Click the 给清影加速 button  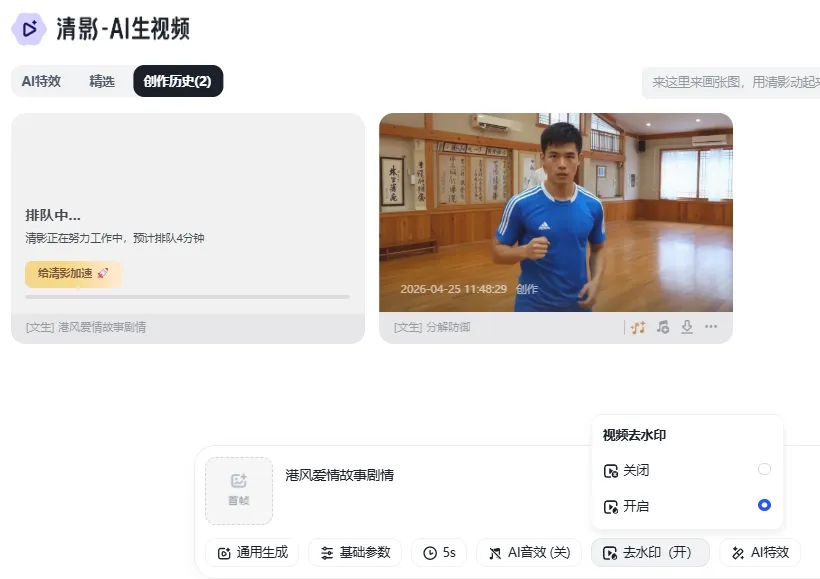[73, 274]
